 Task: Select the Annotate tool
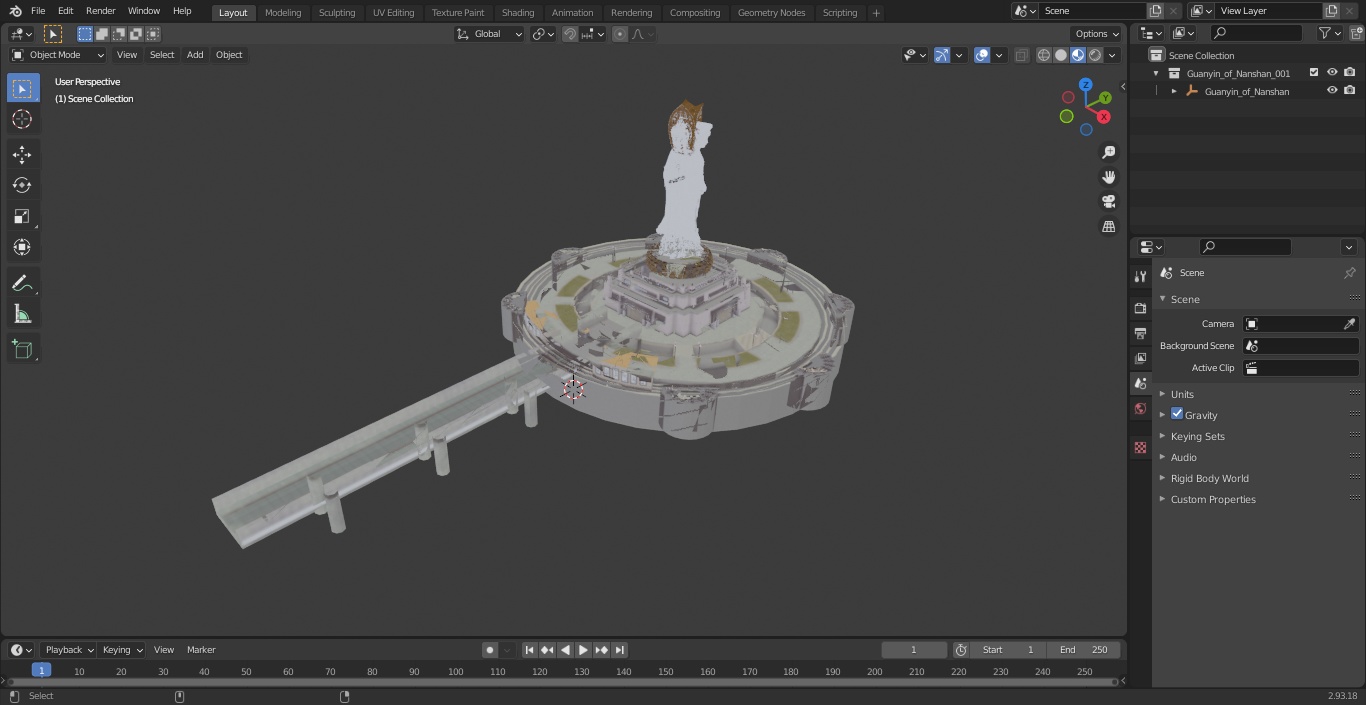(22, 283)
